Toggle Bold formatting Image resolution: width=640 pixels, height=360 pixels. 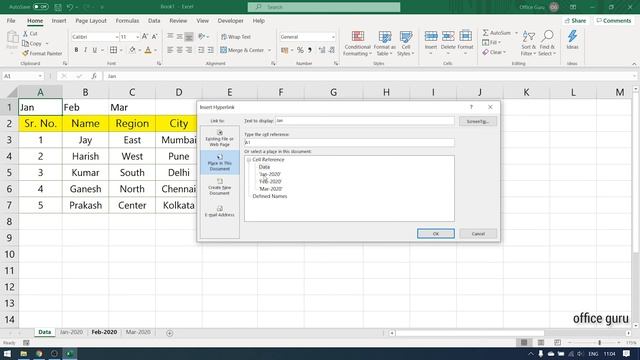(76, 50)
